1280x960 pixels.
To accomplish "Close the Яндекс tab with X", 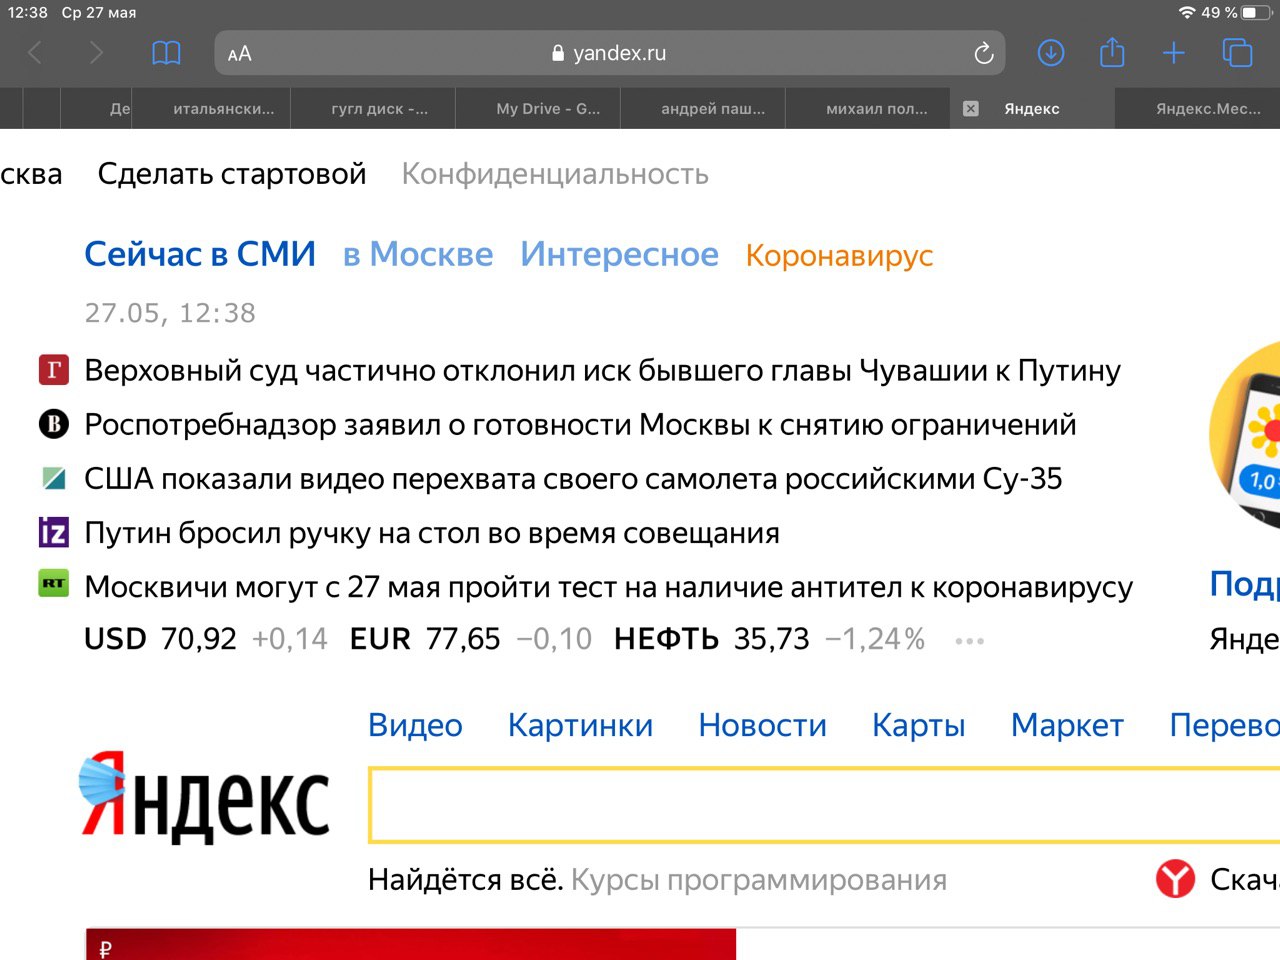I will coord(970,109).
